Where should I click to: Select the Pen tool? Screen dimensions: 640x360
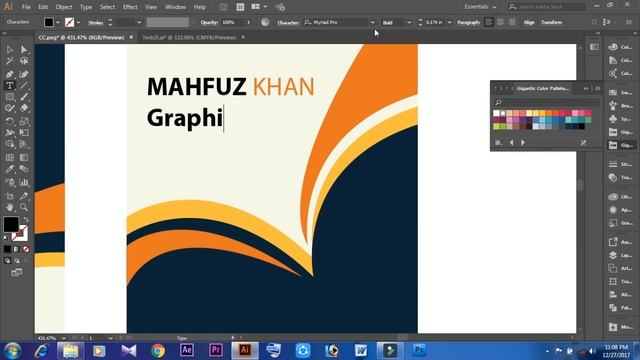[9, 74]
